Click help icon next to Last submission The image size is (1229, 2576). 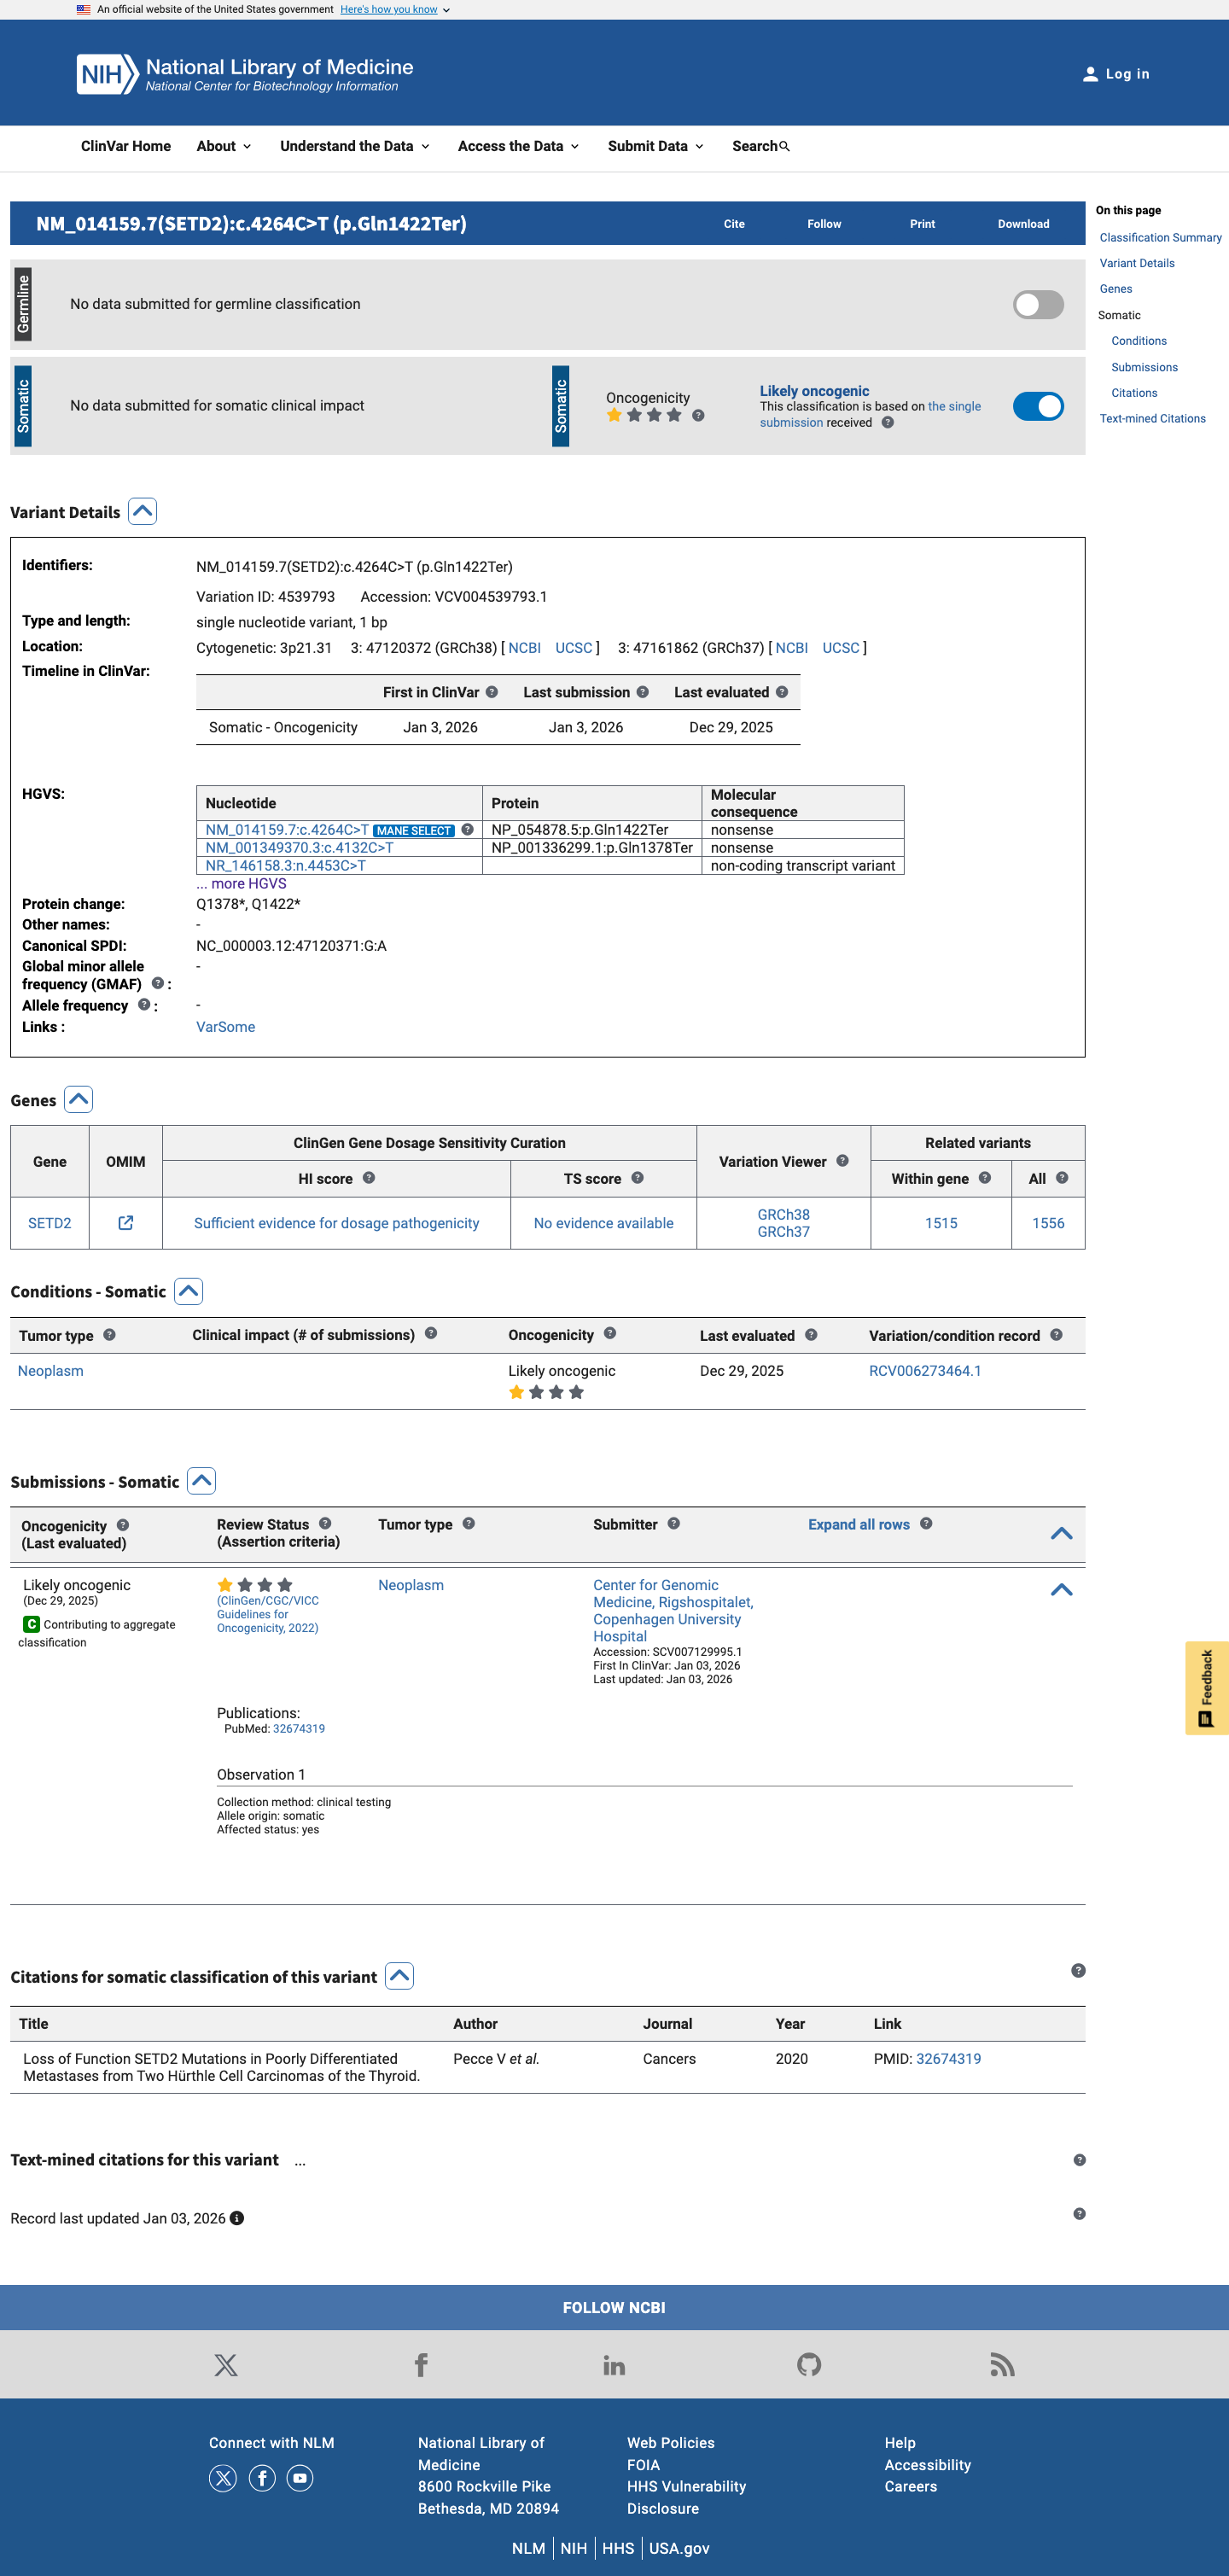coord(643,692)
